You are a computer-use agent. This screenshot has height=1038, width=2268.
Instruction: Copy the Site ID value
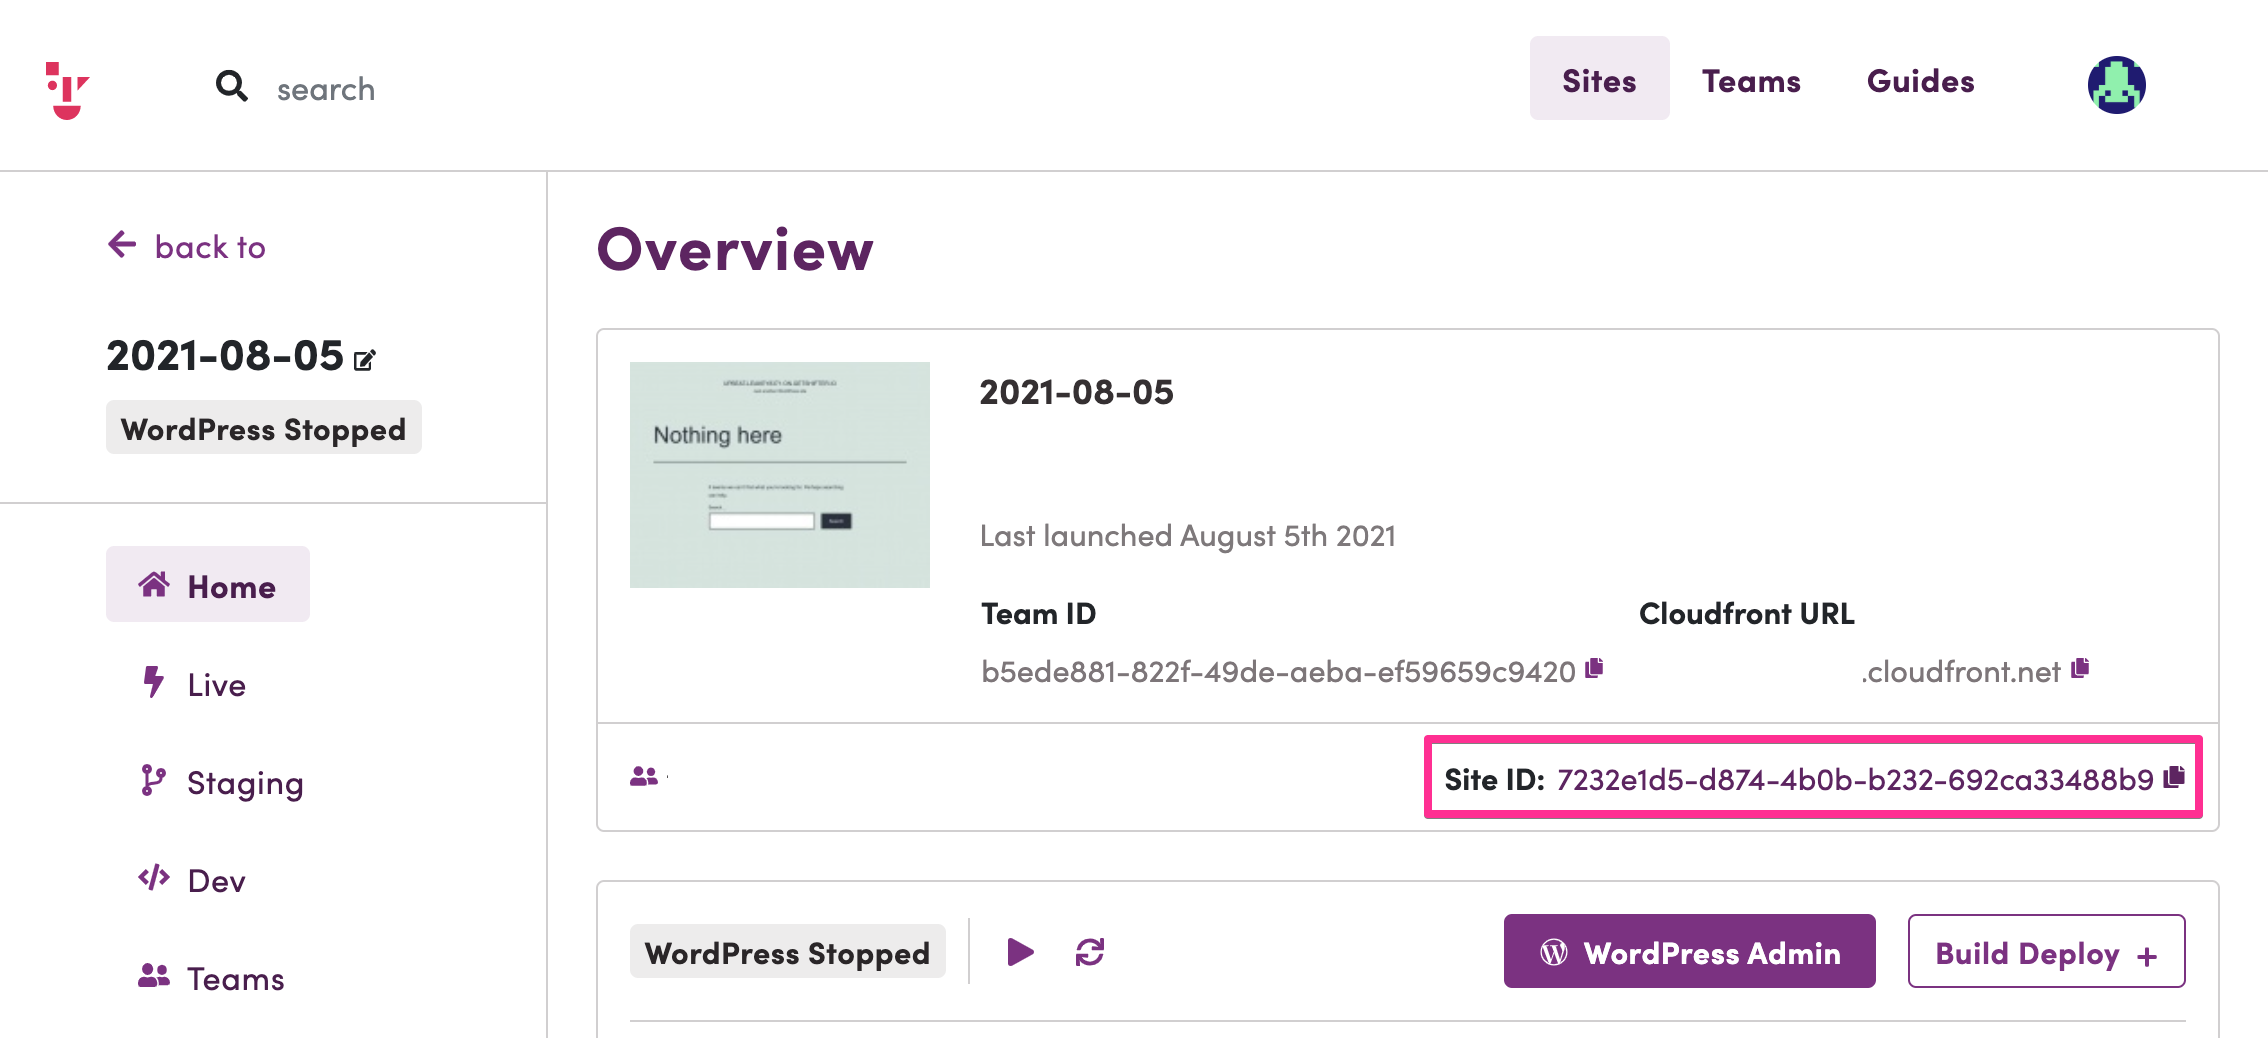pos(2173,777)
